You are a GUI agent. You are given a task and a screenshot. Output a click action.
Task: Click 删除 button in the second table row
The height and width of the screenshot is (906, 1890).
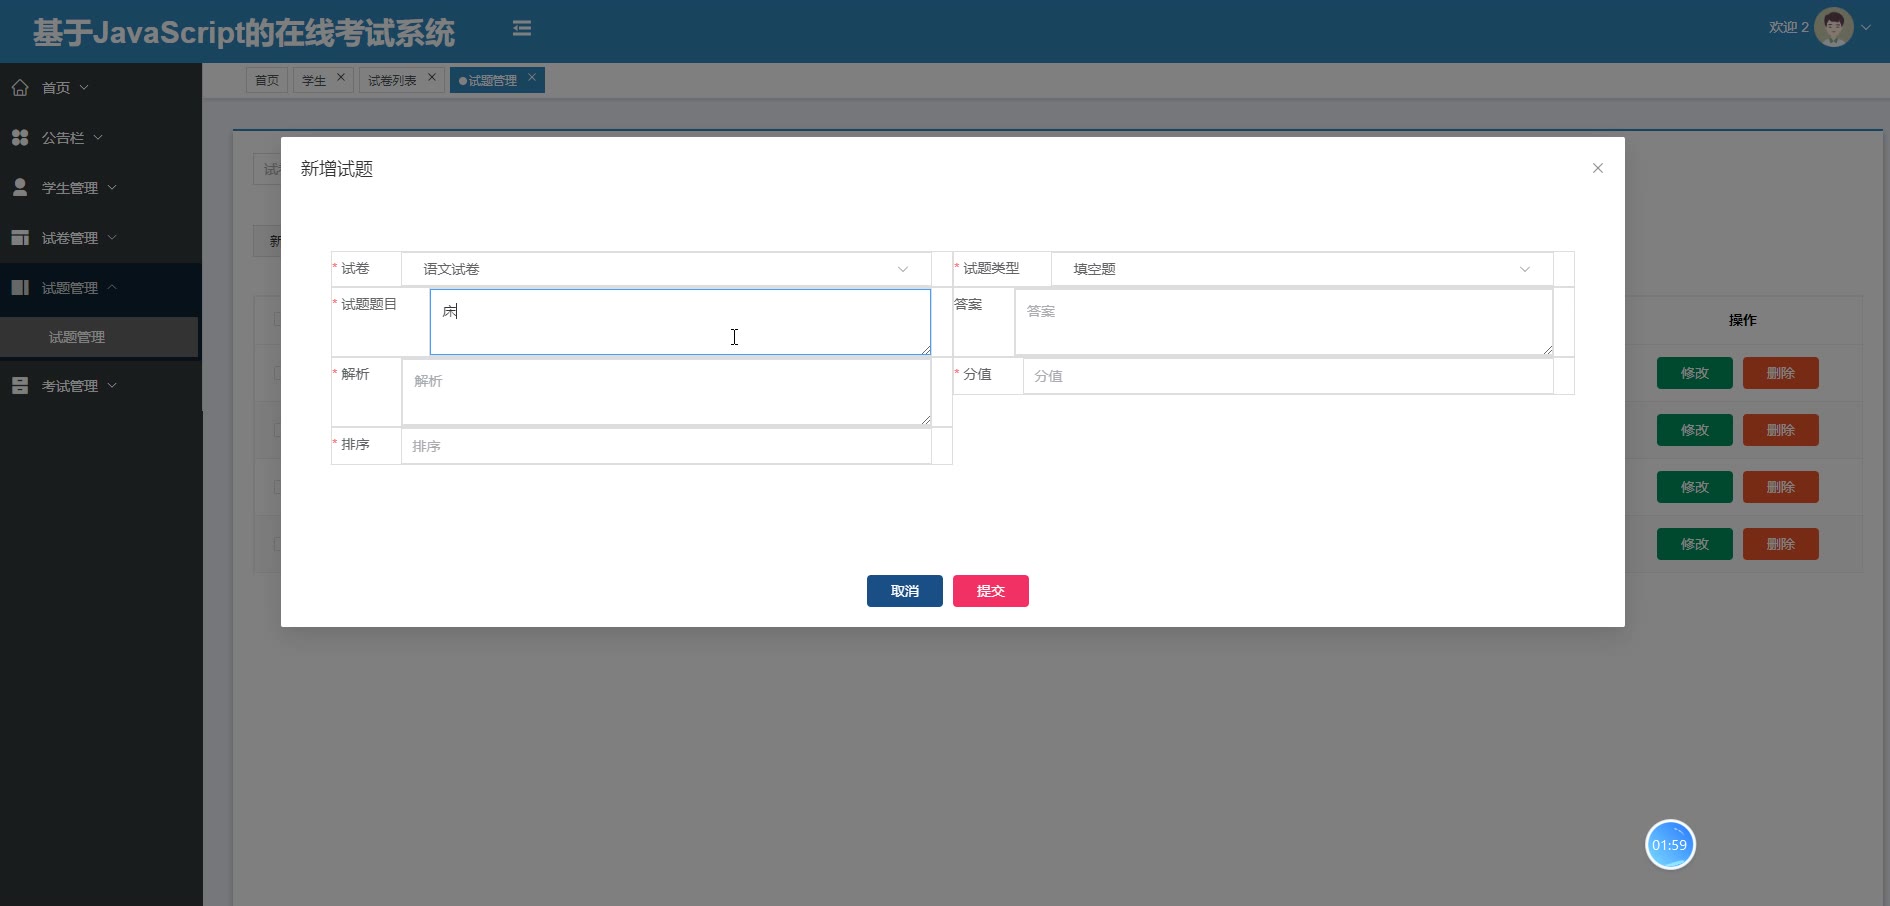[x=1781, y=430]
